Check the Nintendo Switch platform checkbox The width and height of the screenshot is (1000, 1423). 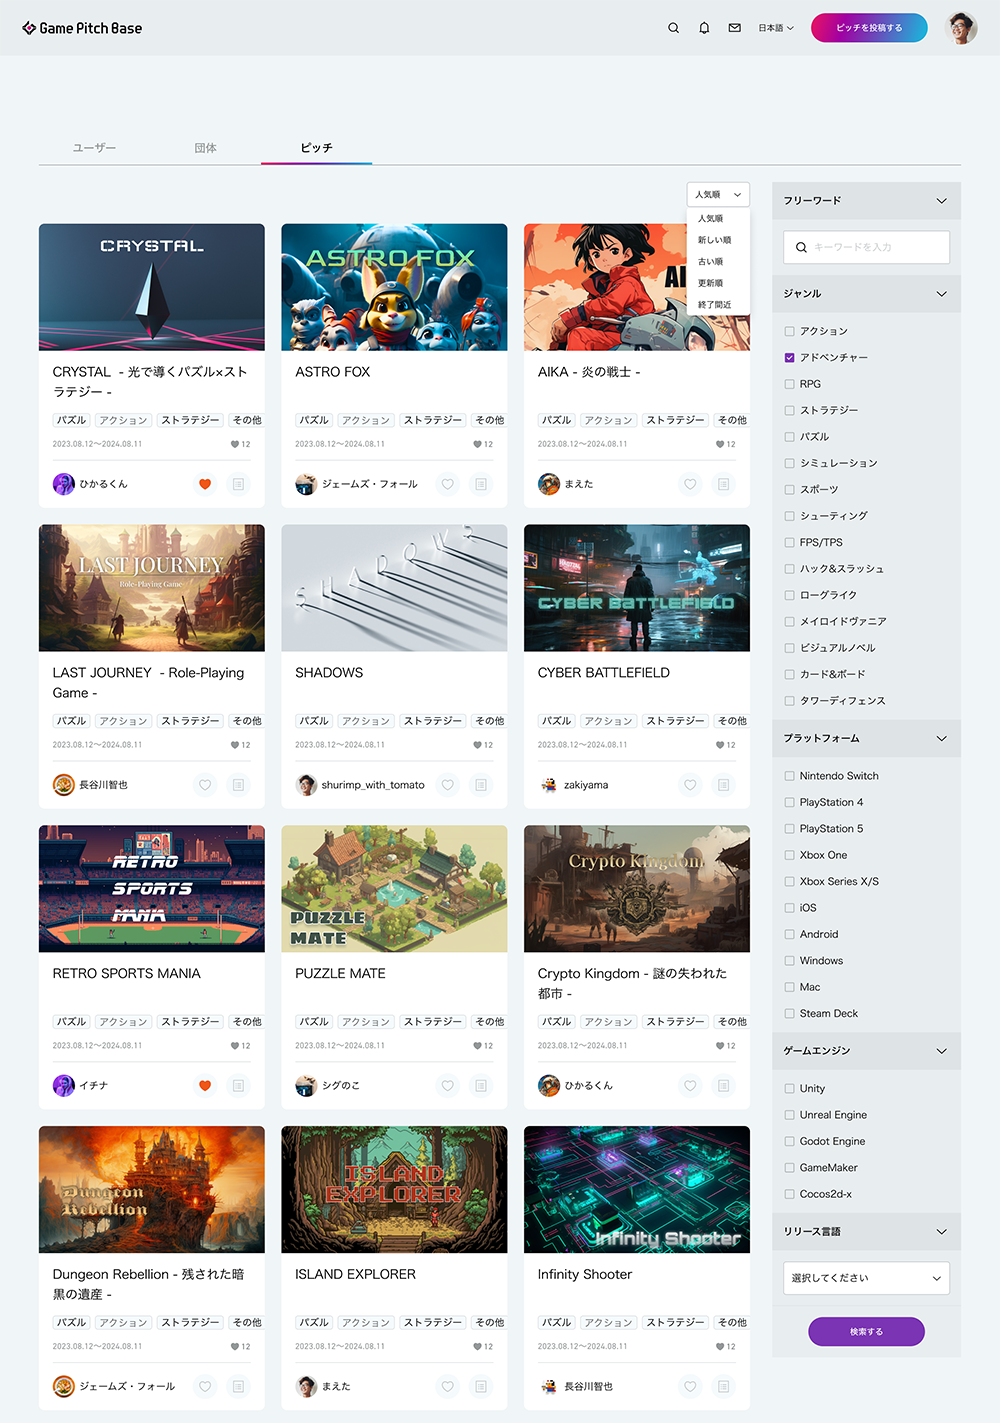tap(790, 776)
